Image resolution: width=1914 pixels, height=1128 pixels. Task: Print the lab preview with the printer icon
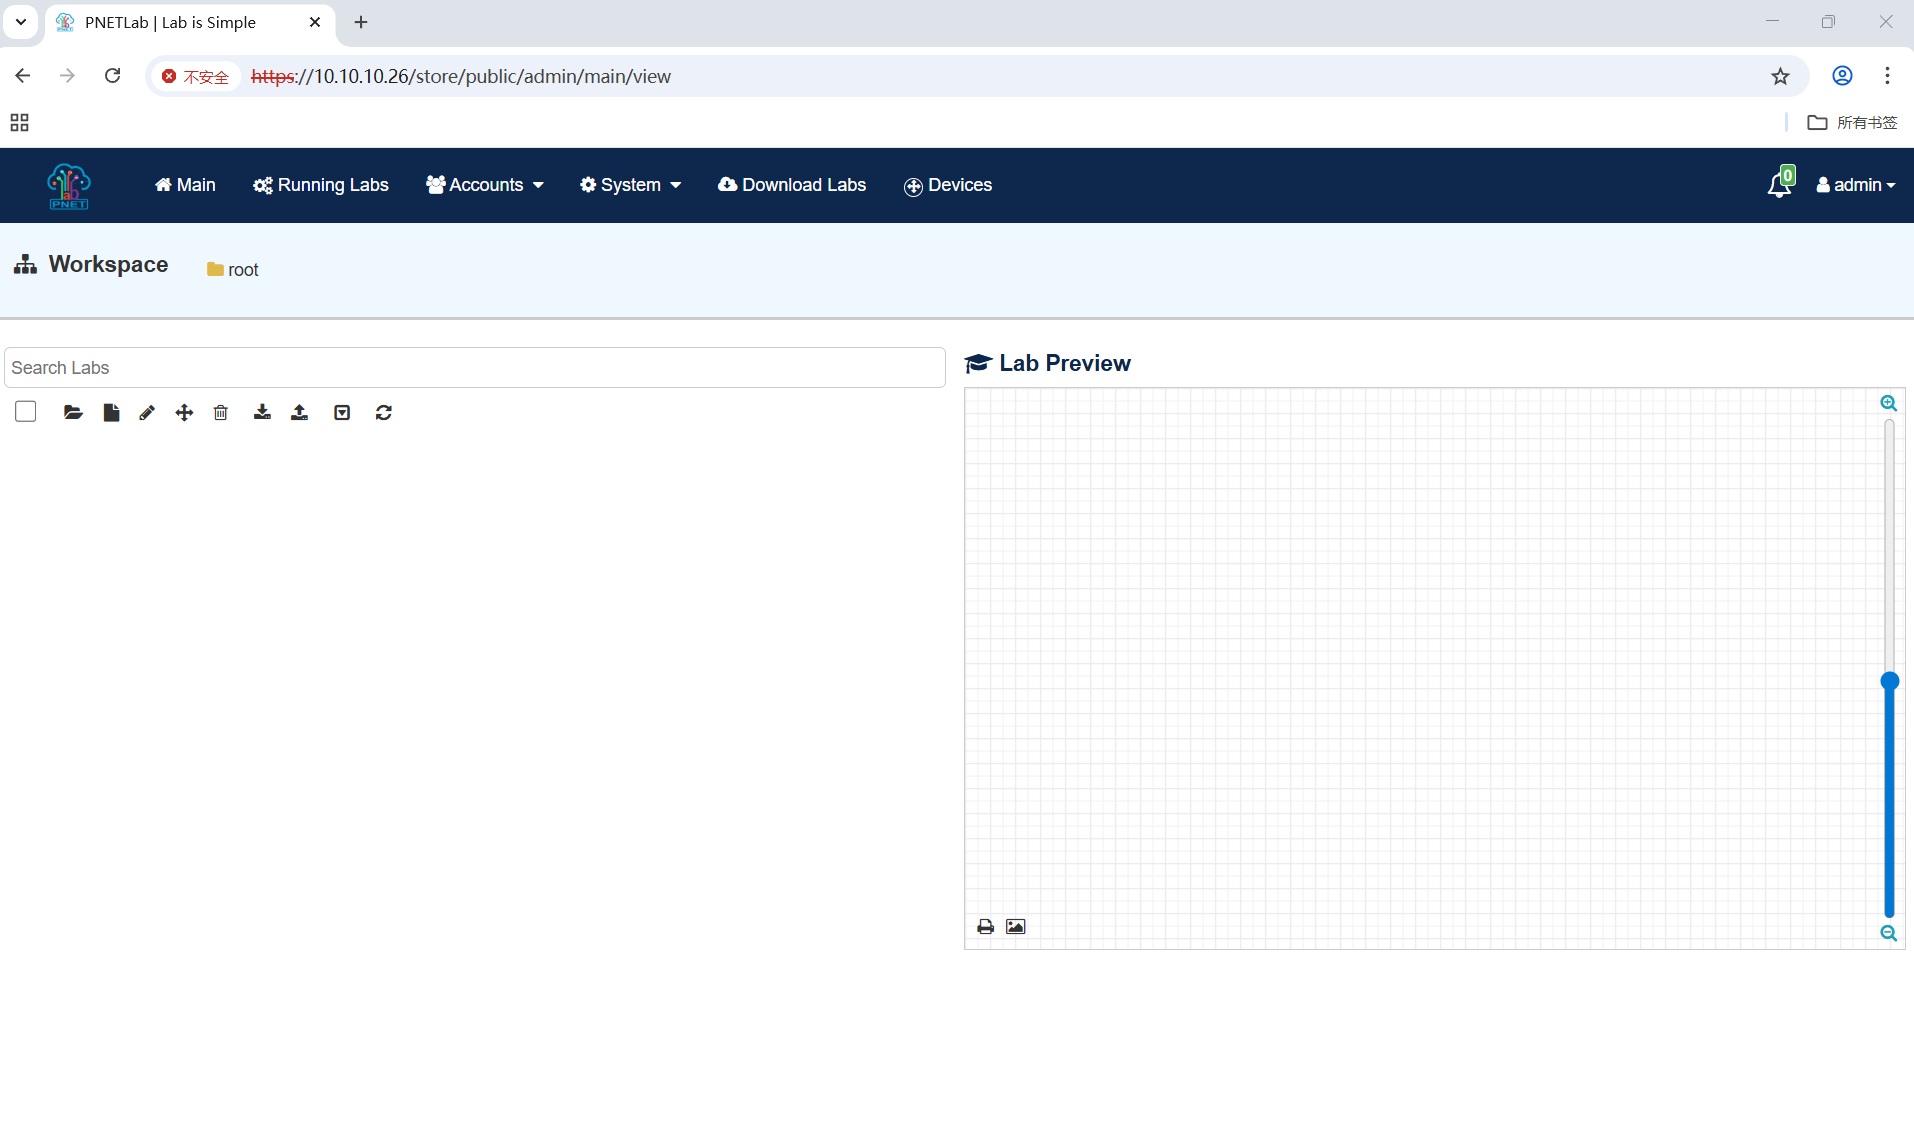pyautogui.click(x=985, y=927)
